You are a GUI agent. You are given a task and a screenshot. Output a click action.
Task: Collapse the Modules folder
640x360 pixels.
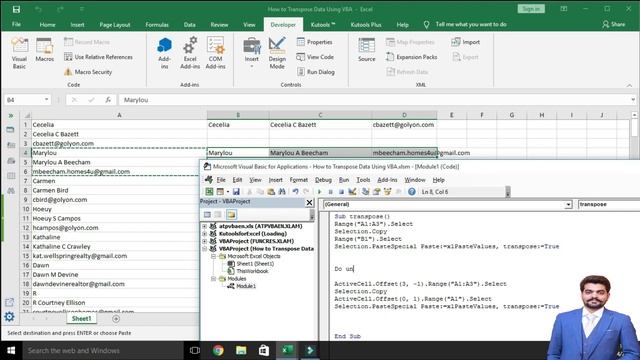(213, 278)
